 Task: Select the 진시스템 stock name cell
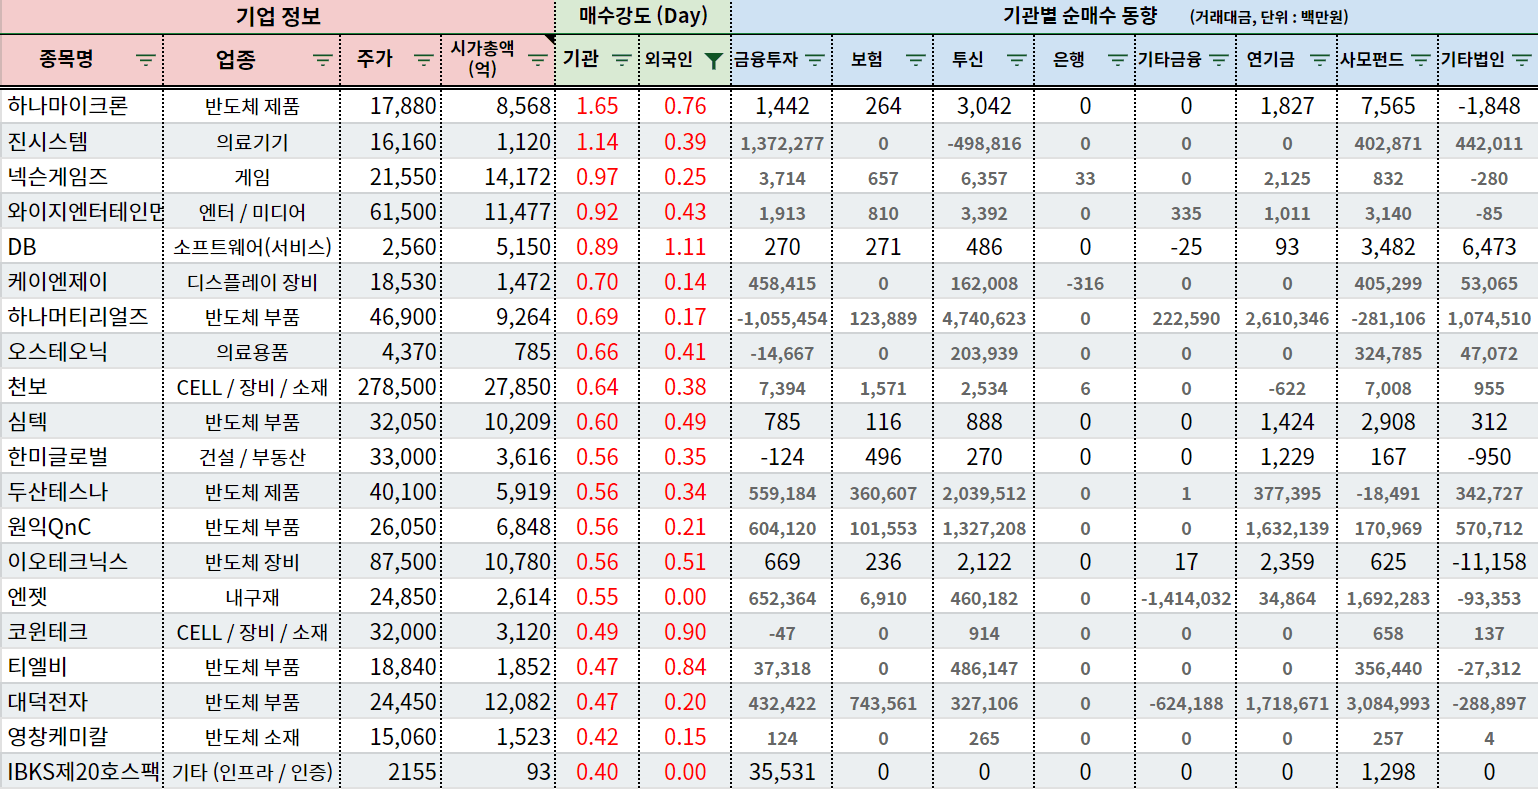(x=81, y=141)
